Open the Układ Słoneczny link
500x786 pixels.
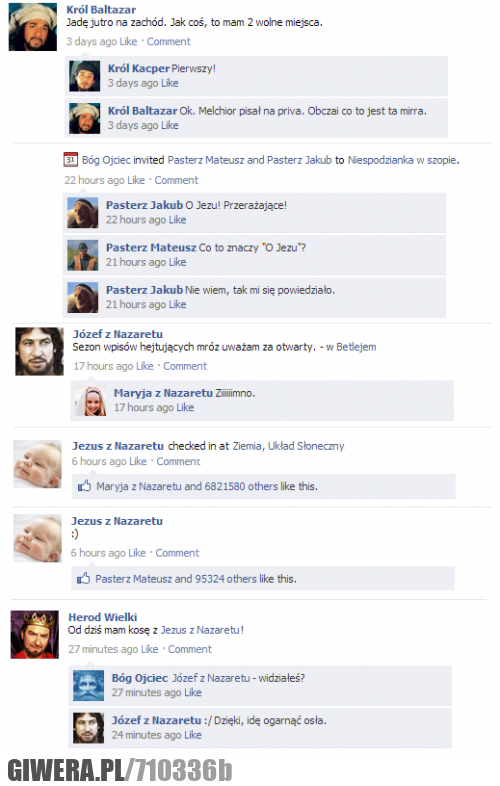click(306, 446)
